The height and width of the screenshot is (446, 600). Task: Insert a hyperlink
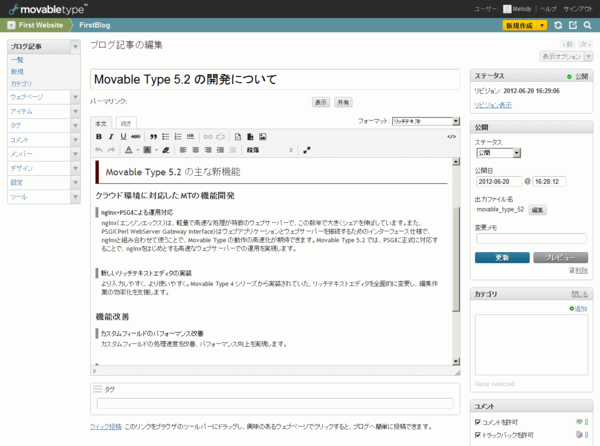coord(208,137)
